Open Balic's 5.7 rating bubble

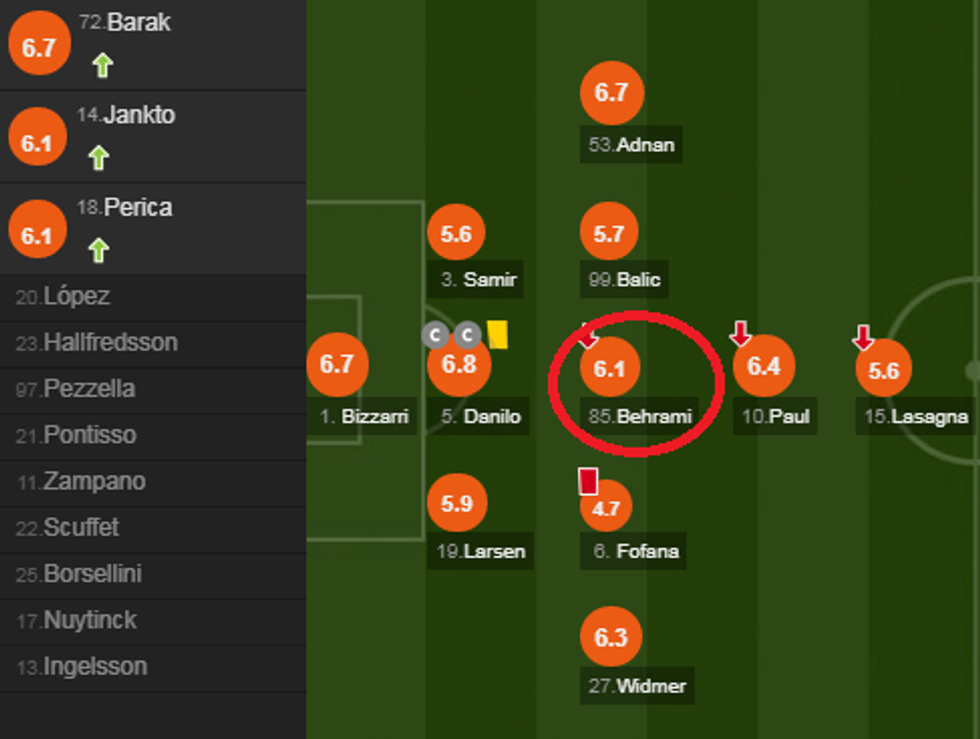609,235
